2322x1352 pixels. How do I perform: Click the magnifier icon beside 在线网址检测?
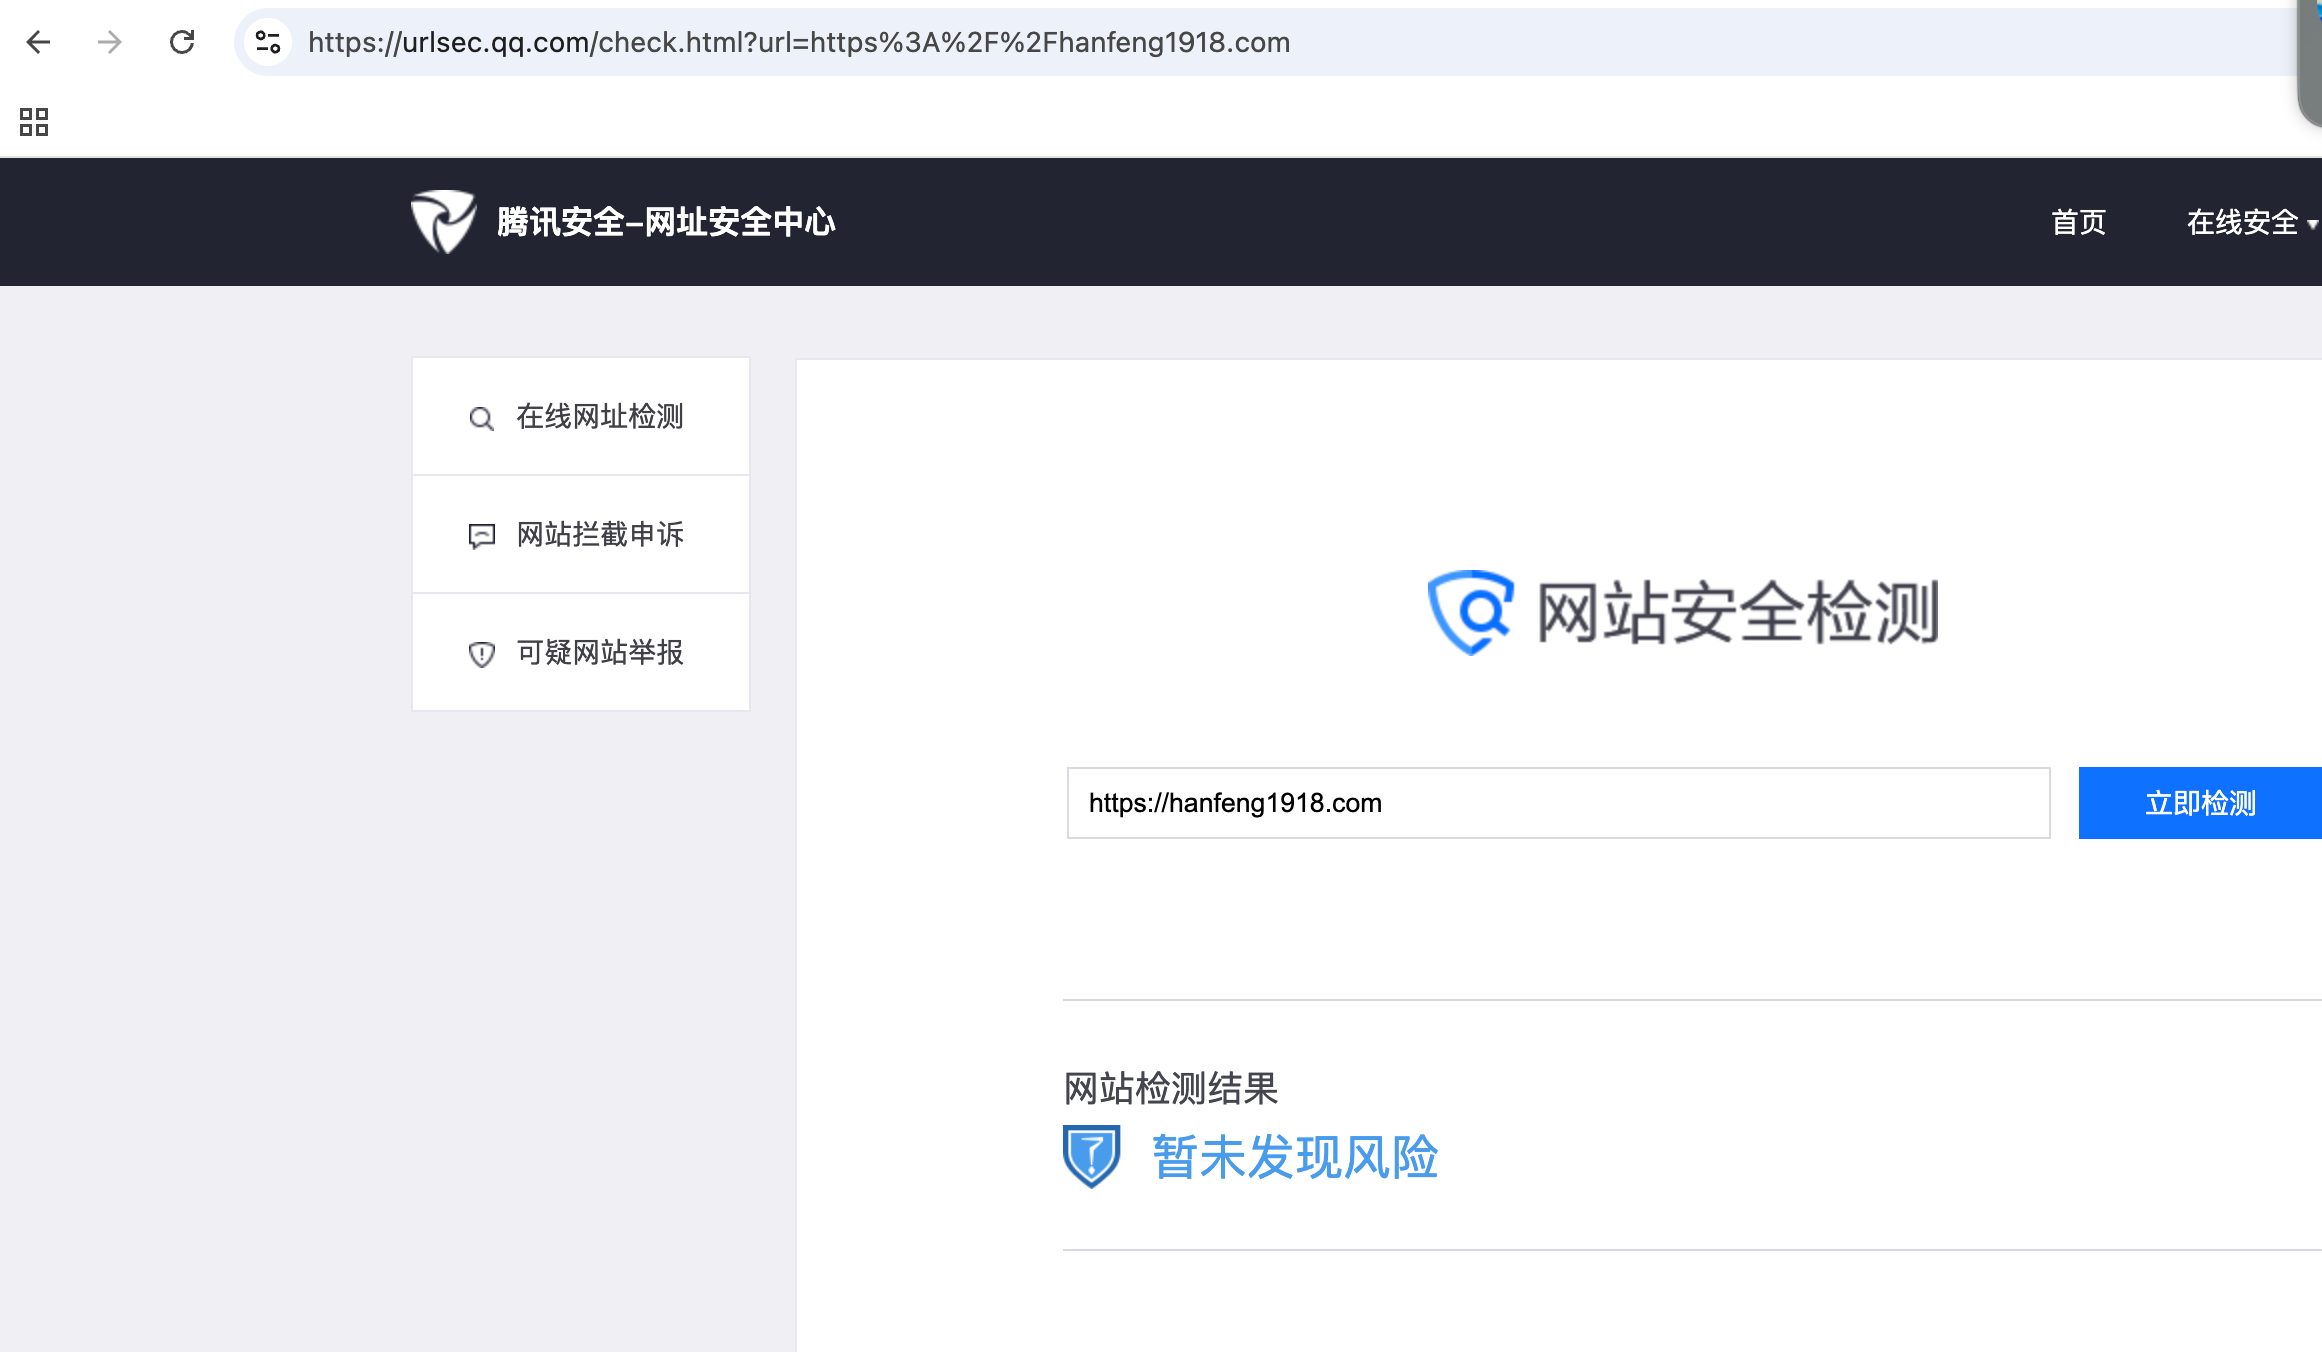[481, 418]
